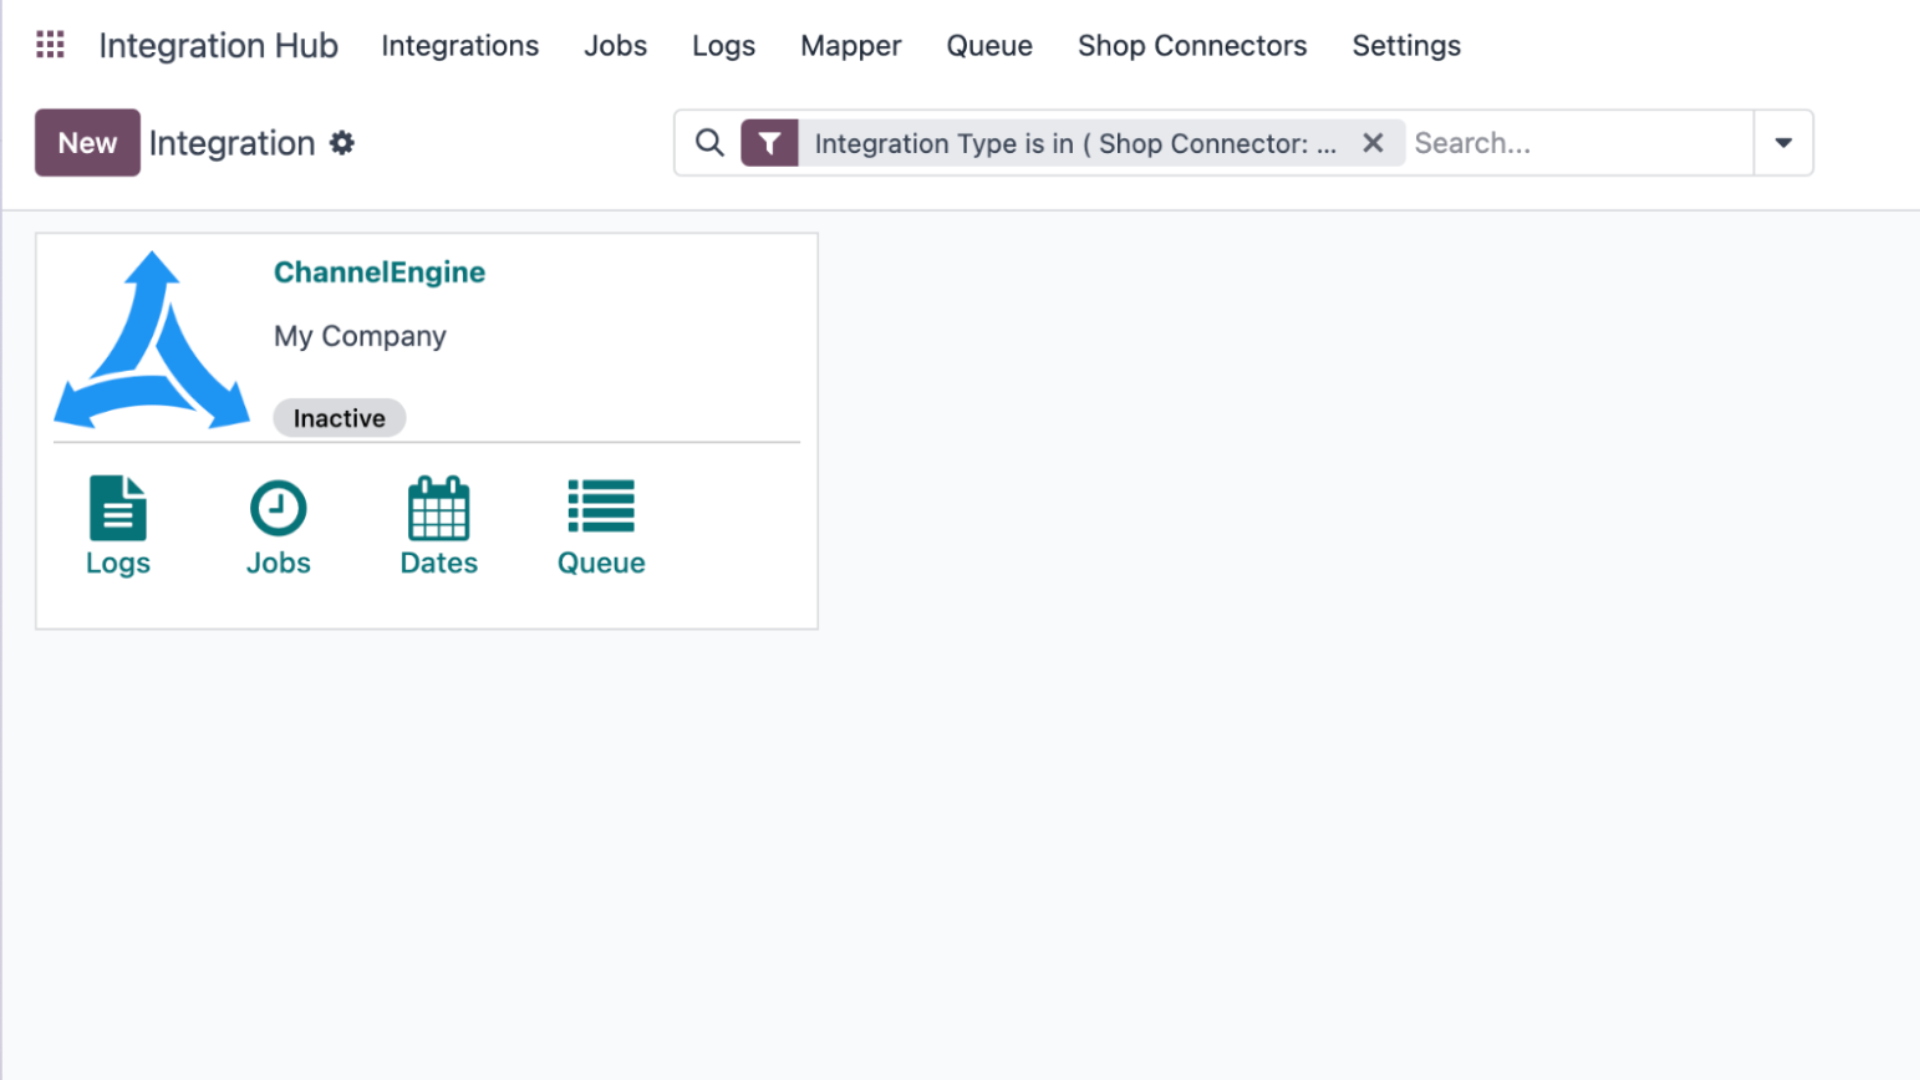1920x1080 pixels.
Task: Open the Logs menu in top bar
Action: [x=723, y=45]
